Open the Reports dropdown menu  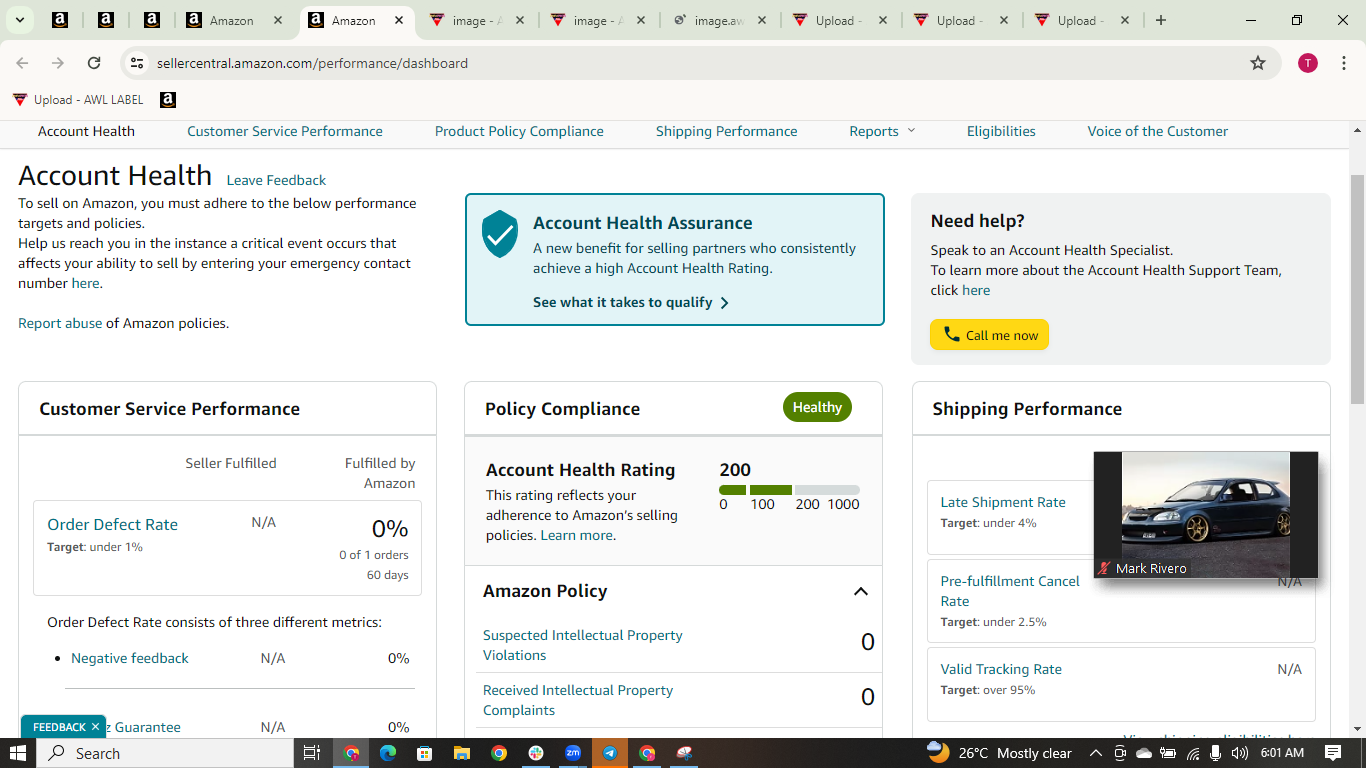pyautogui.click(x=882, y=131)
